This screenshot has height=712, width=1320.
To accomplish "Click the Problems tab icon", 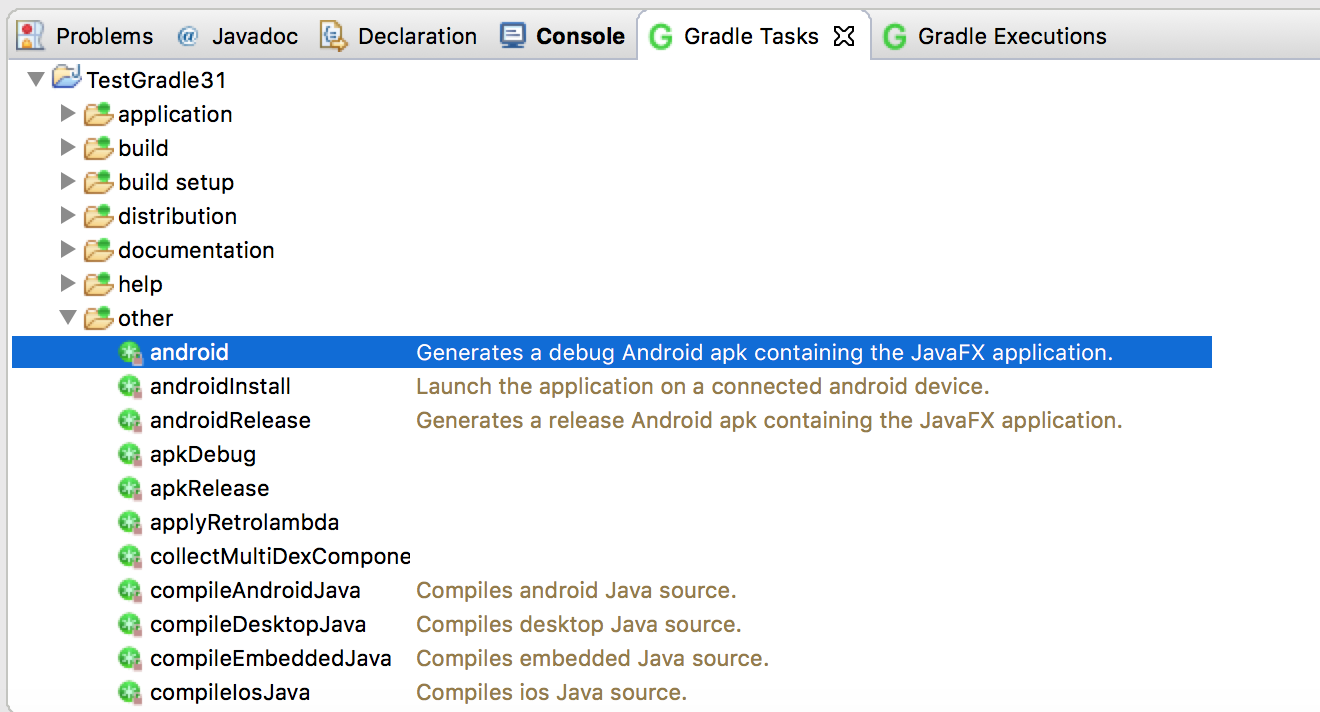I will (x=31, y=37).
